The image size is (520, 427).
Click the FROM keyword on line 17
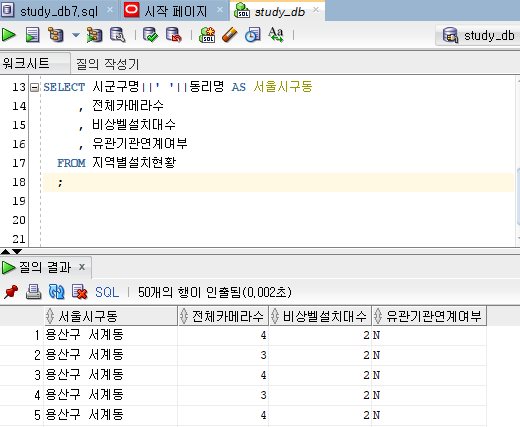71,163
